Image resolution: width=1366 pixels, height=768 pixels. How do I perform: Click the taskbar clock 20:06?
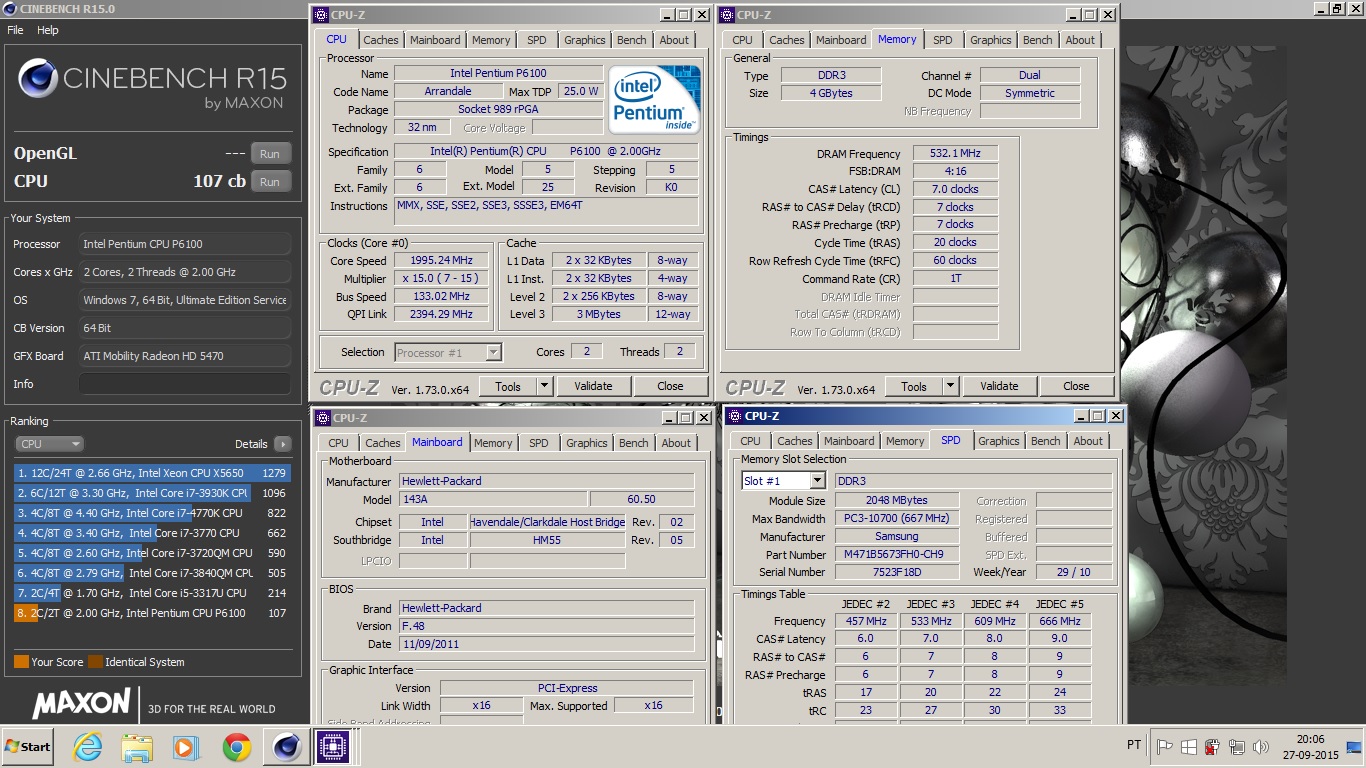tap(1309, 739)
